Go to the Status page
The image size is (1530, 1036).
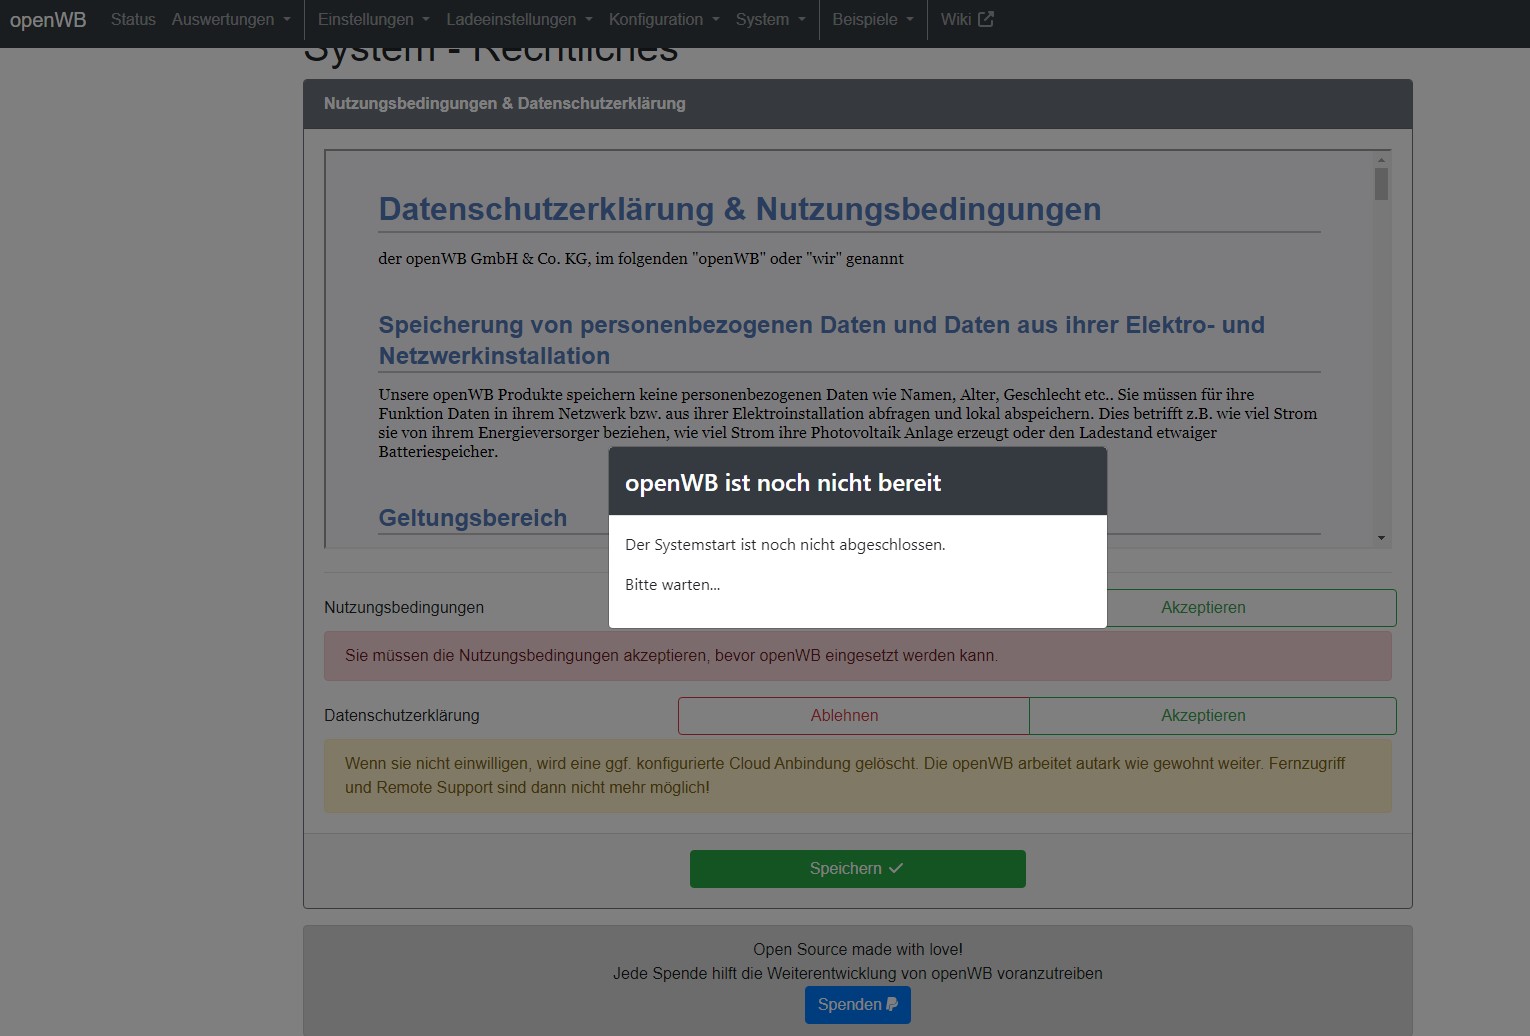point(133,20)
